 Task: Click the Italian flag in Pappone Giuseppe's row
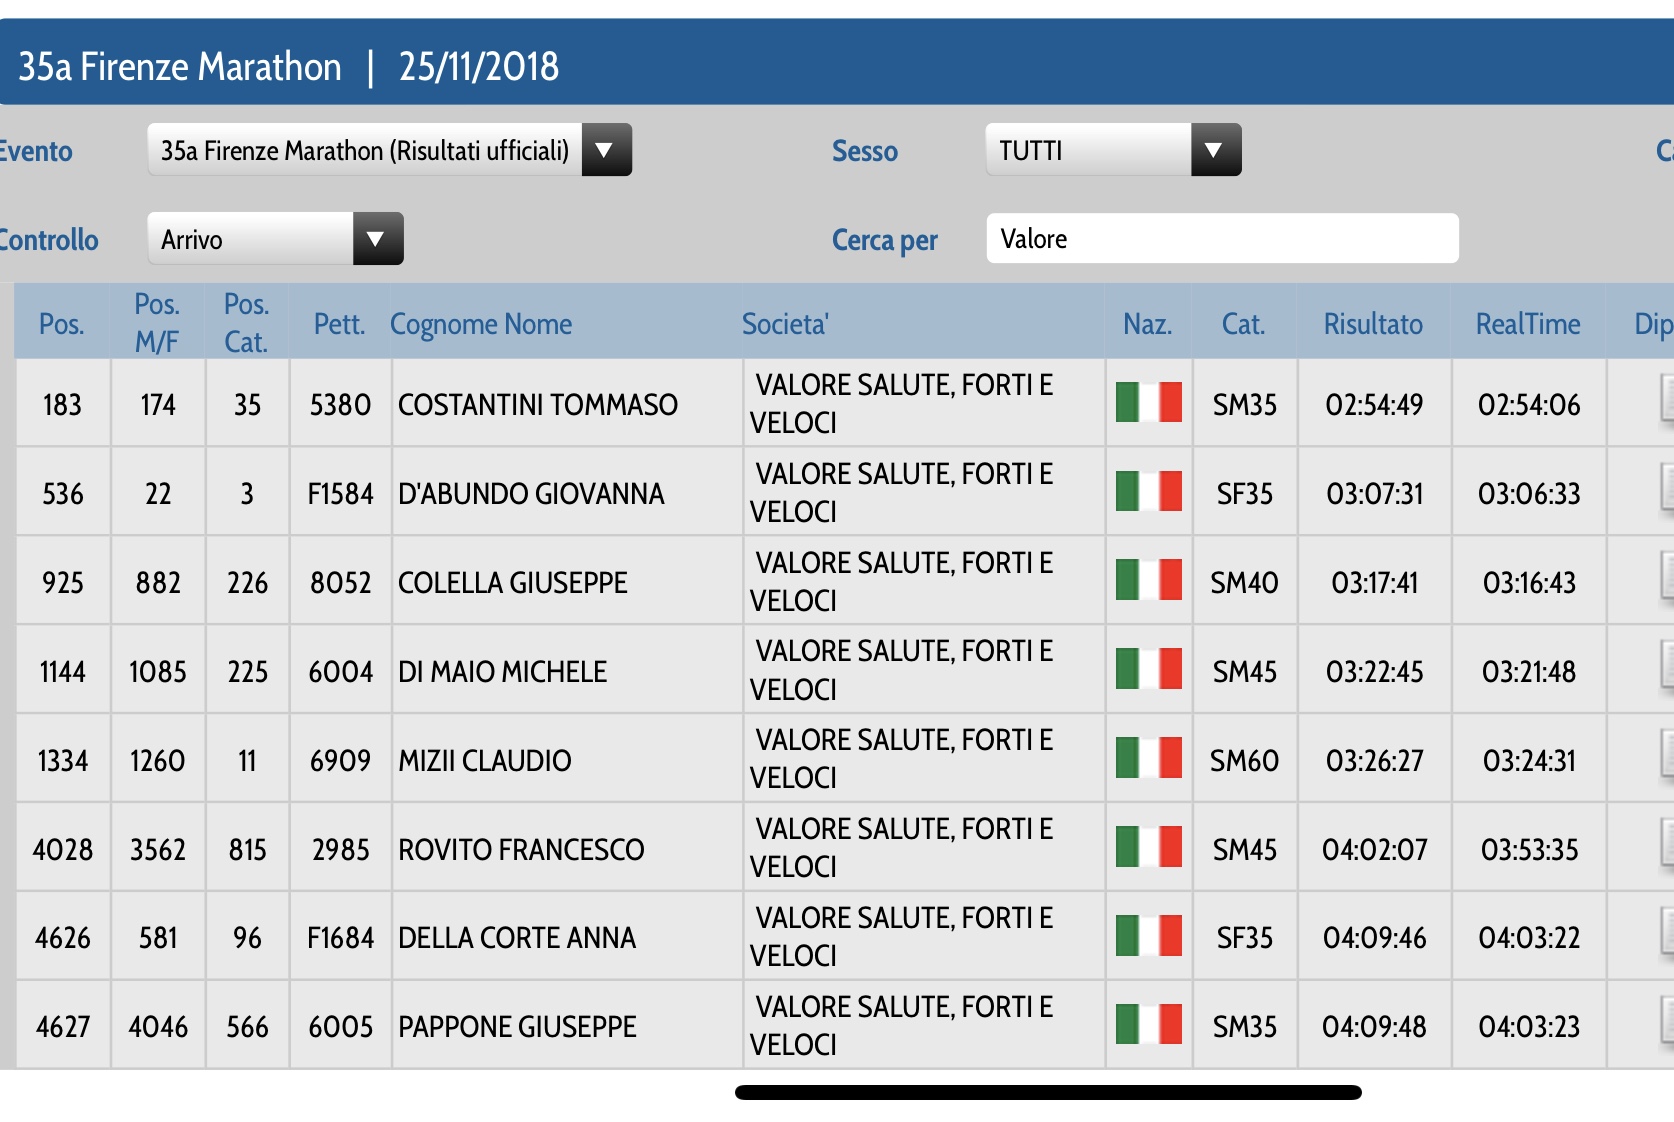(1148, 1025)
